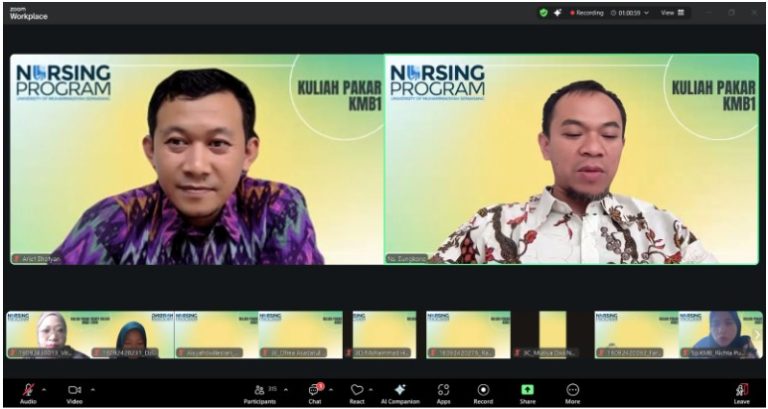Click the Arief Shofyan name label
The image size is (768, 409).
point(37,259)
